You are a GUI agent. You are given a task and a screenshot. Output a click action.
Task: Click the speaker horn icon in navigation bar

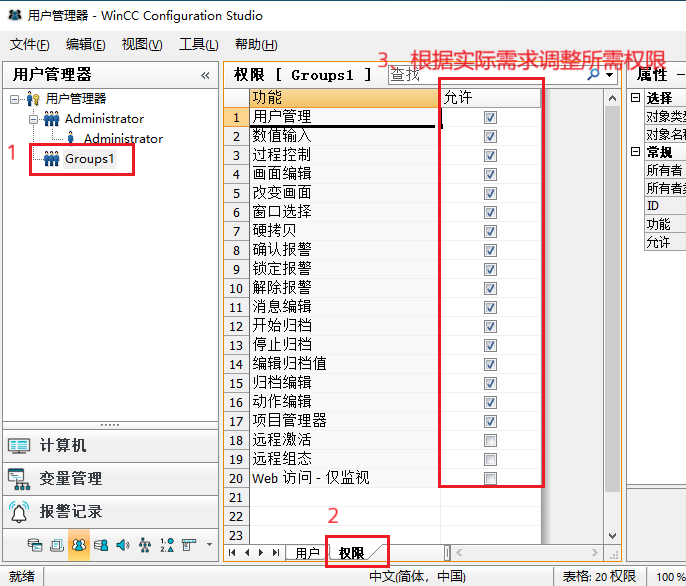point(123,545)
